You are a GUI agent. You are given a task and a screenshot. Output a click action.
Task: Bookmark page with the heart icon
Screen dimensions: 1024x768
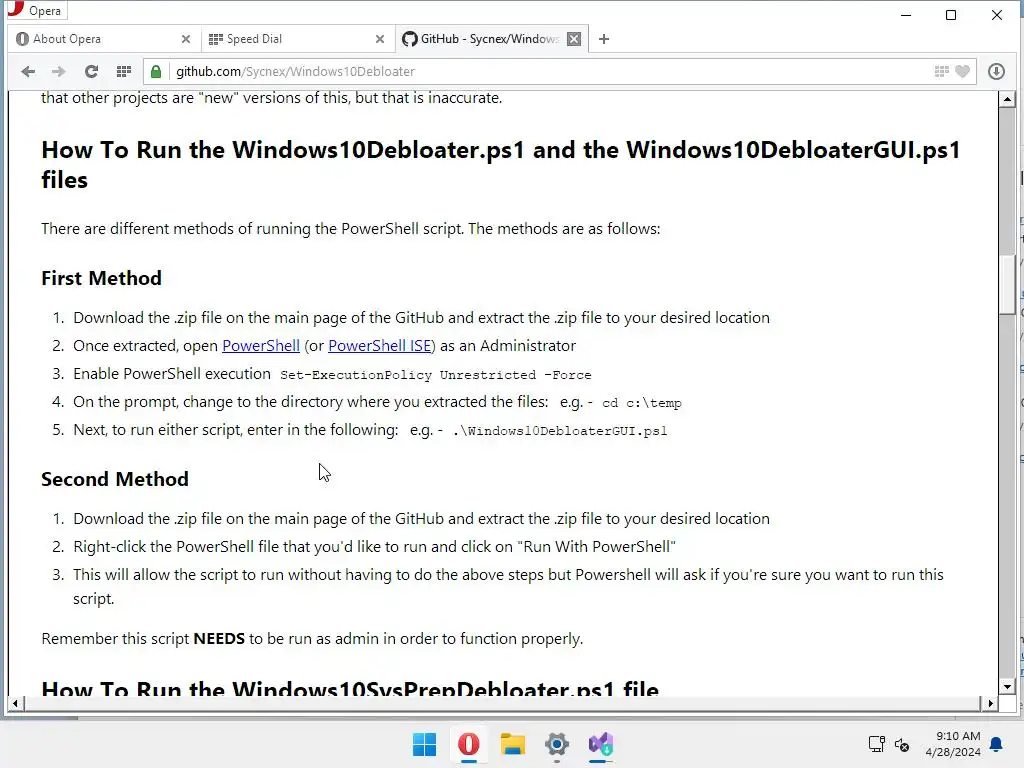click(x=963, y=72)
